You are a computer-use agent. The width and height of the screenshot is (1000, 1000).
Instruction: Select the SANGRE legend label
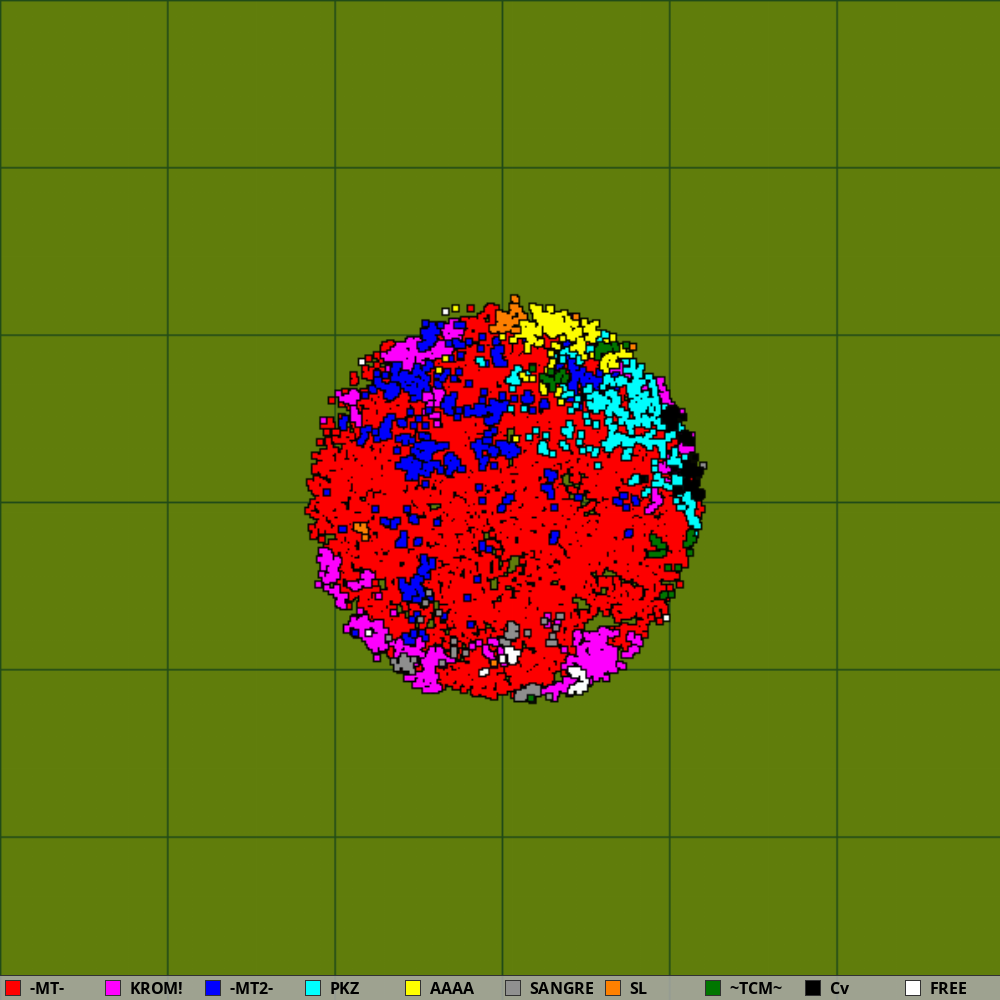[x=561, y=989]
